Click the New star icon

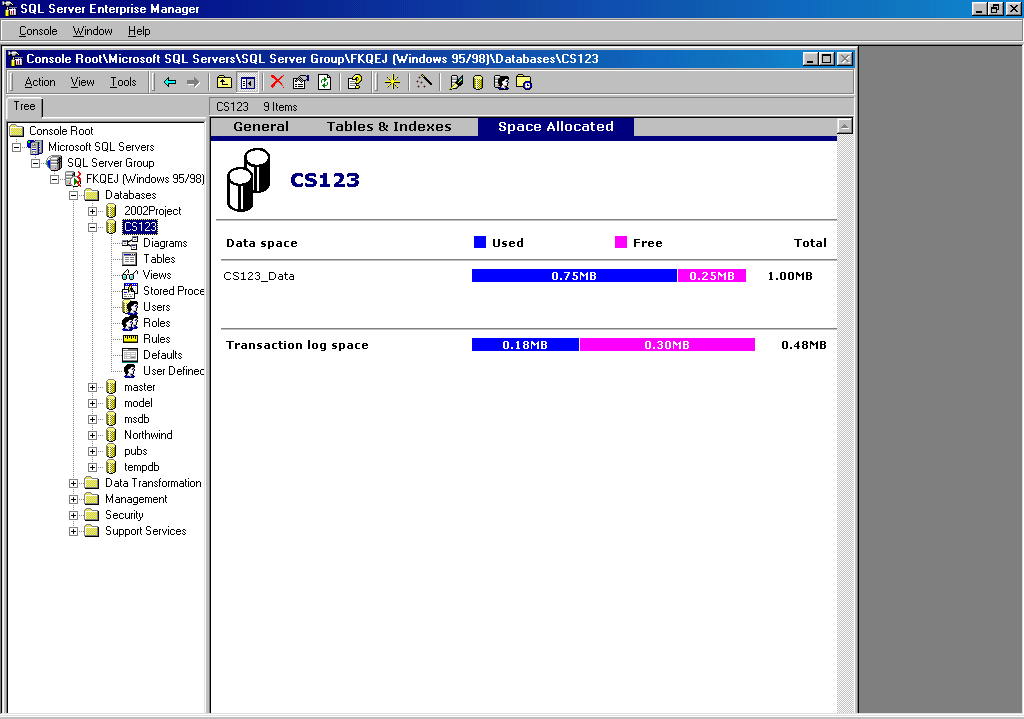tap(392, 82)
